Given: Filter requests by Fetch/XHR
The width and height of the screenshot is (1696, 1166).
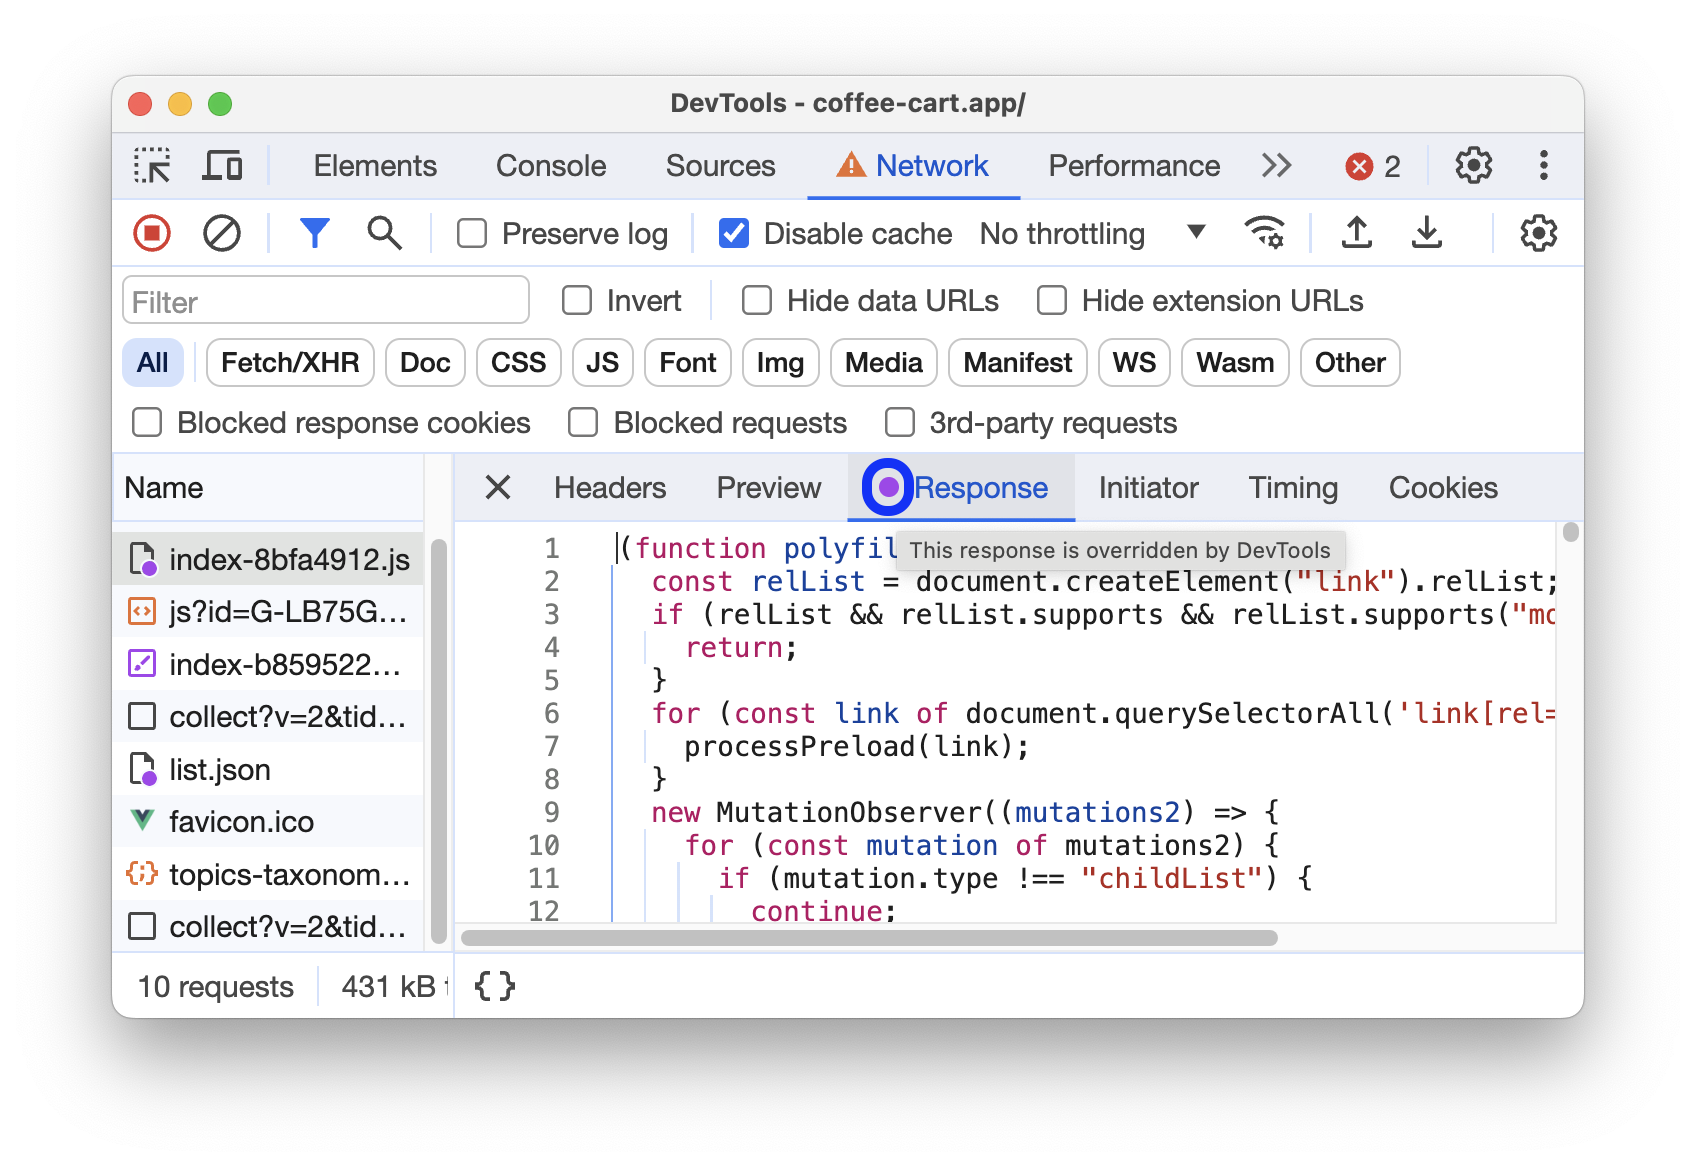Looking at the screenshot, I should [x=289, y=362].
